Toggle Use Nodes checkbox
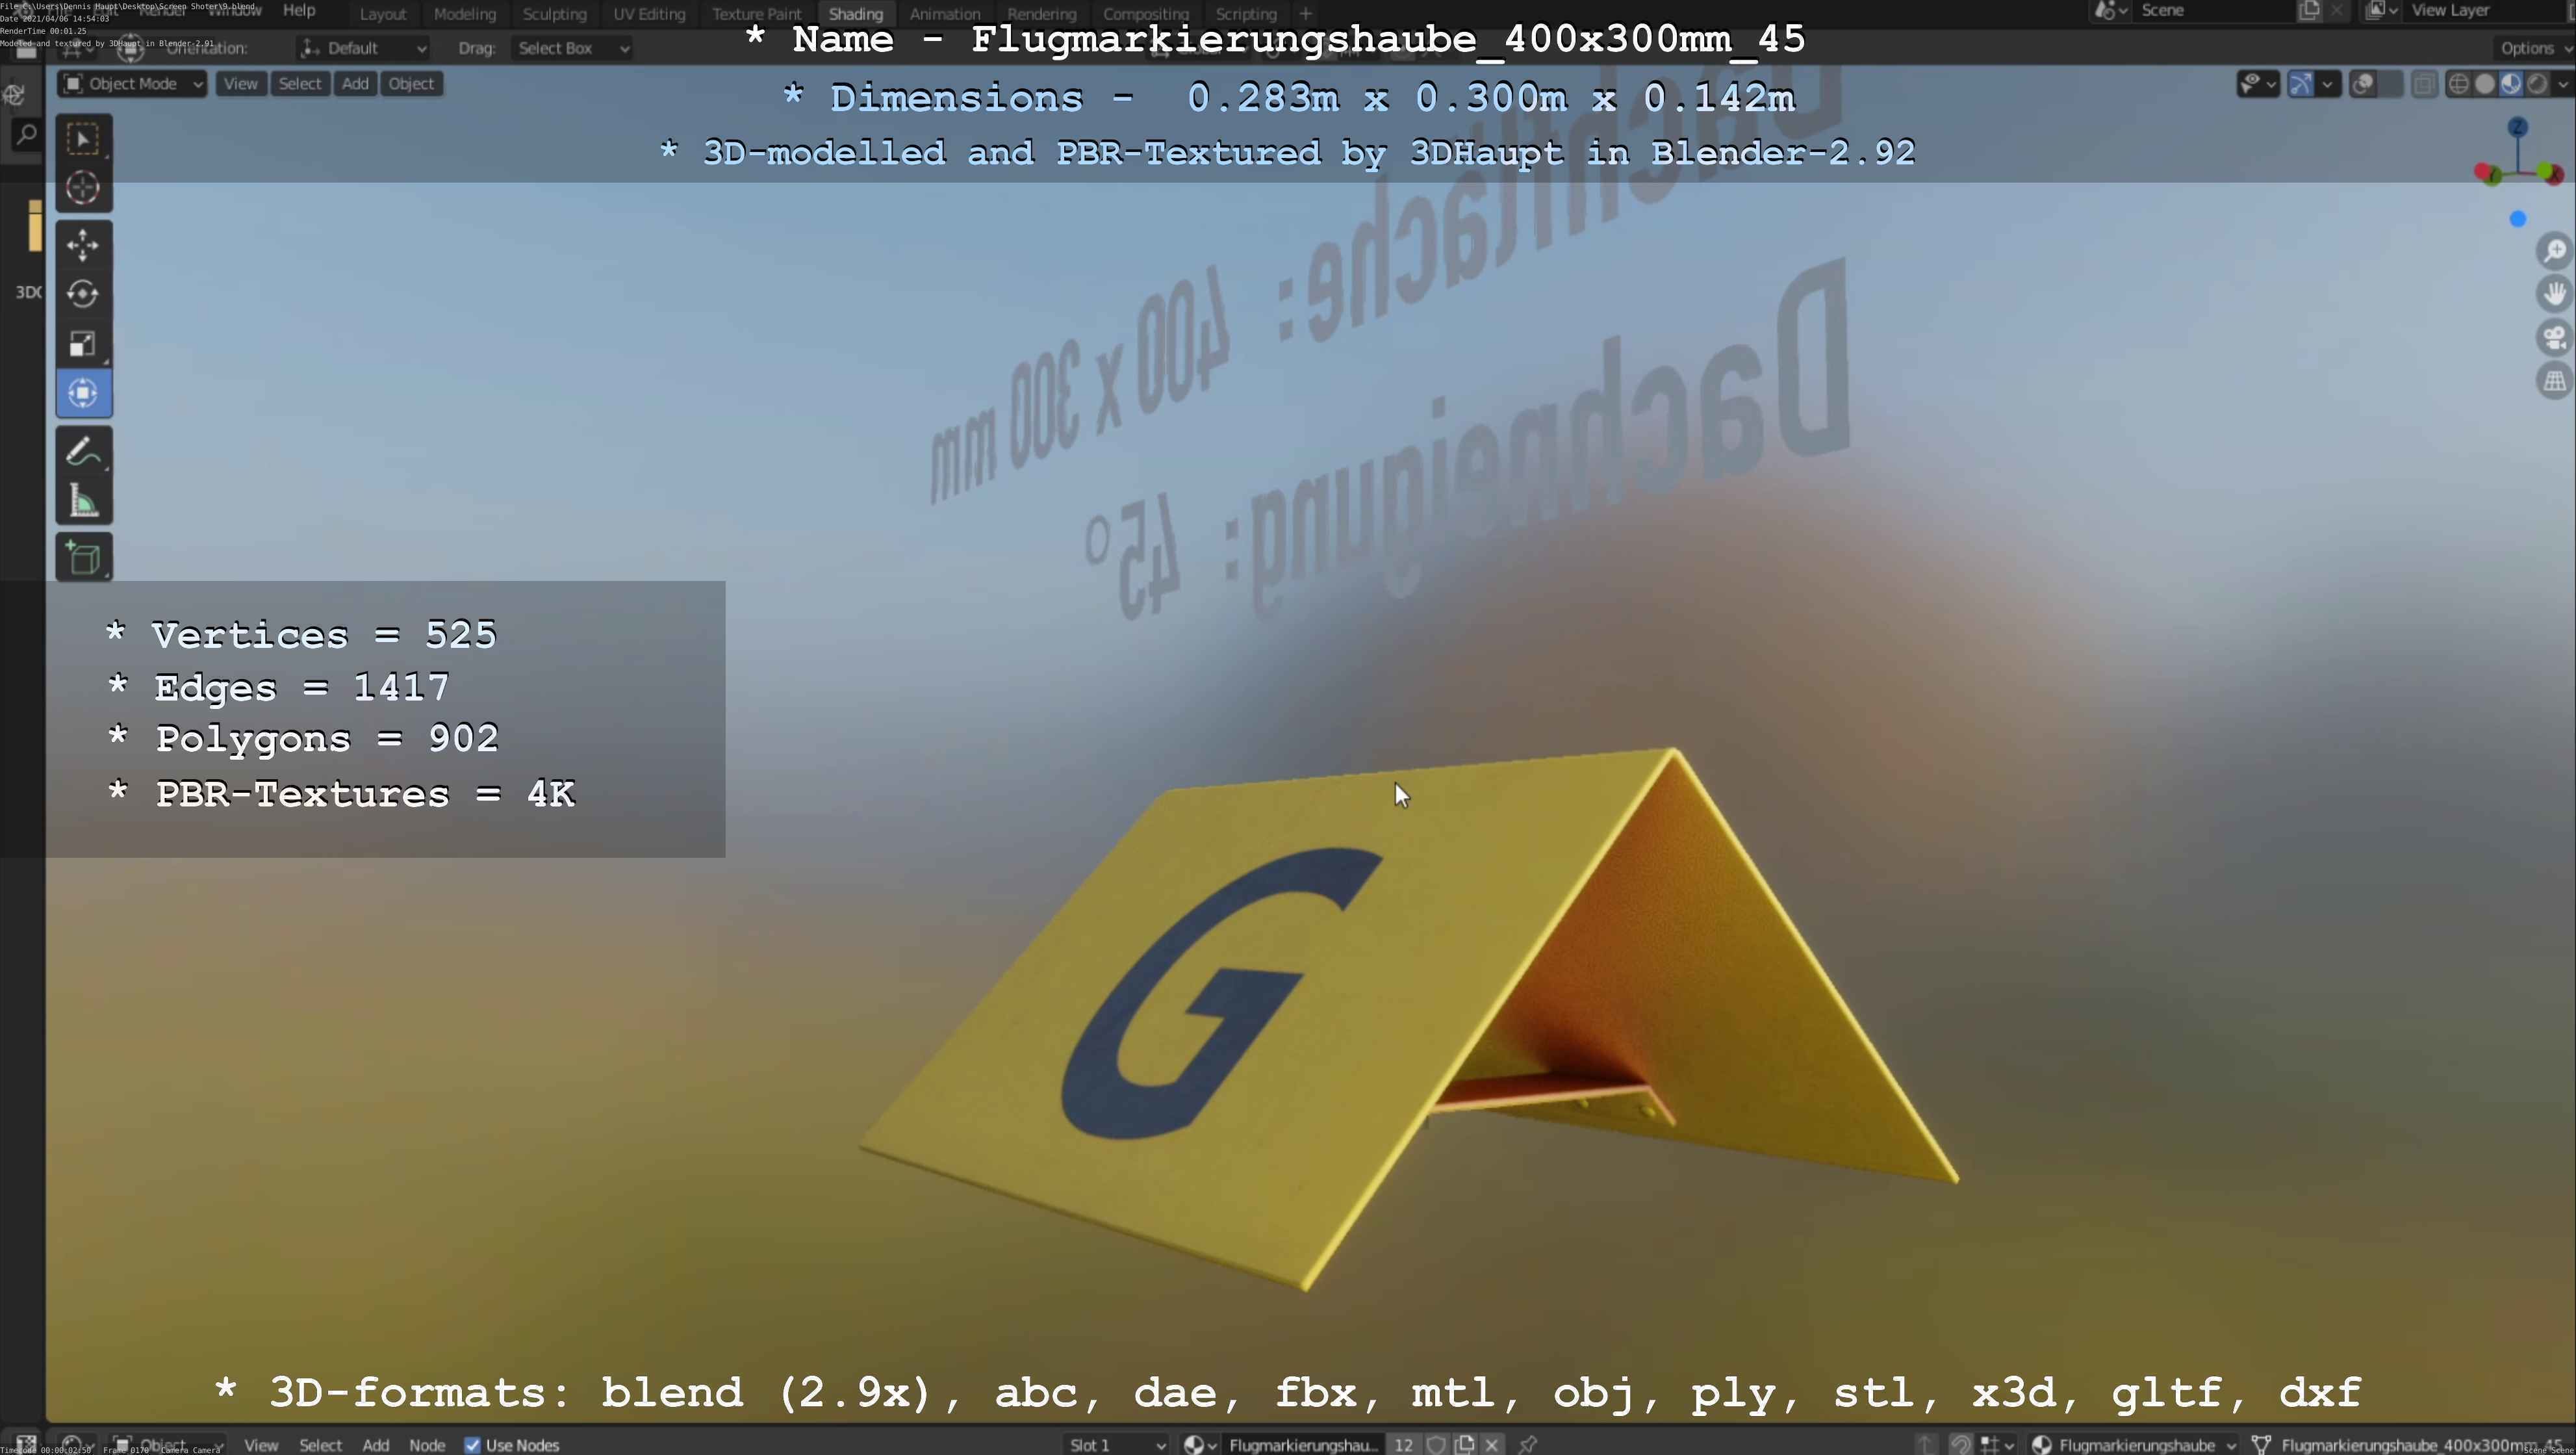Image resolution: width=2576 pixels, height=1455 pixels. 473,1445
